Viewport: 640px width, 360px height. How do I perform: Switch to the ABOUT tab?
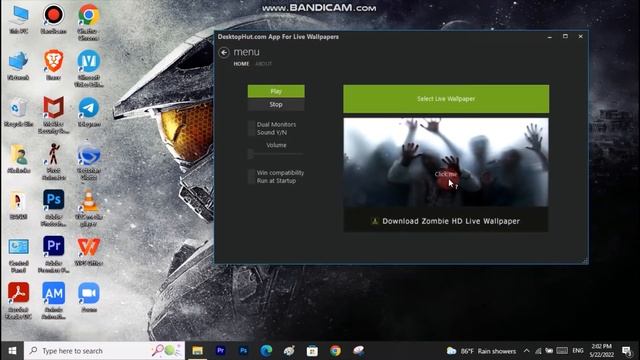(x=263, y=64)
